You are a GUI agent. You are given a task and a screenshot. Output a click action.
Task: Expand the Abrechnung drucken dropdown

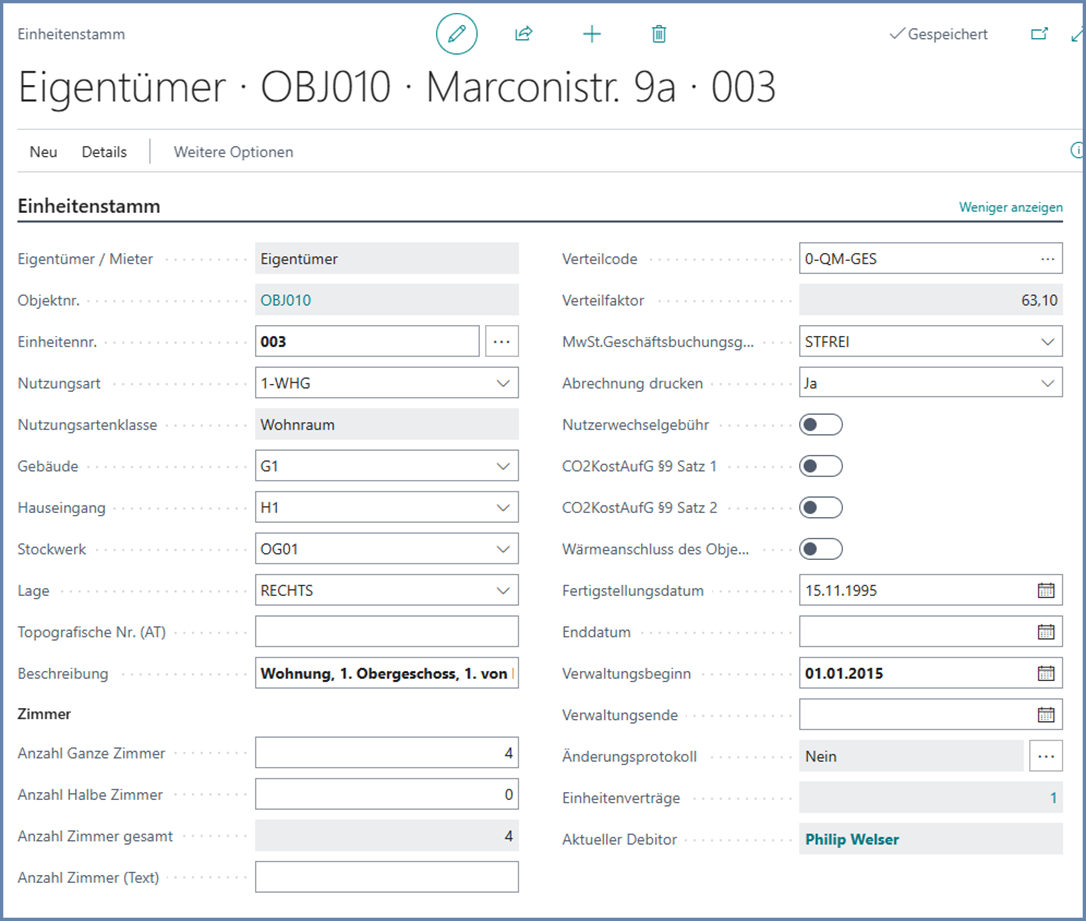[1047, 383]
